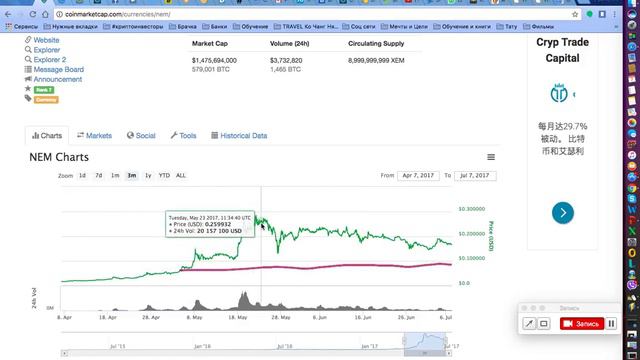Toggle Price (USD) series via axis label

[x=491, y=236]
